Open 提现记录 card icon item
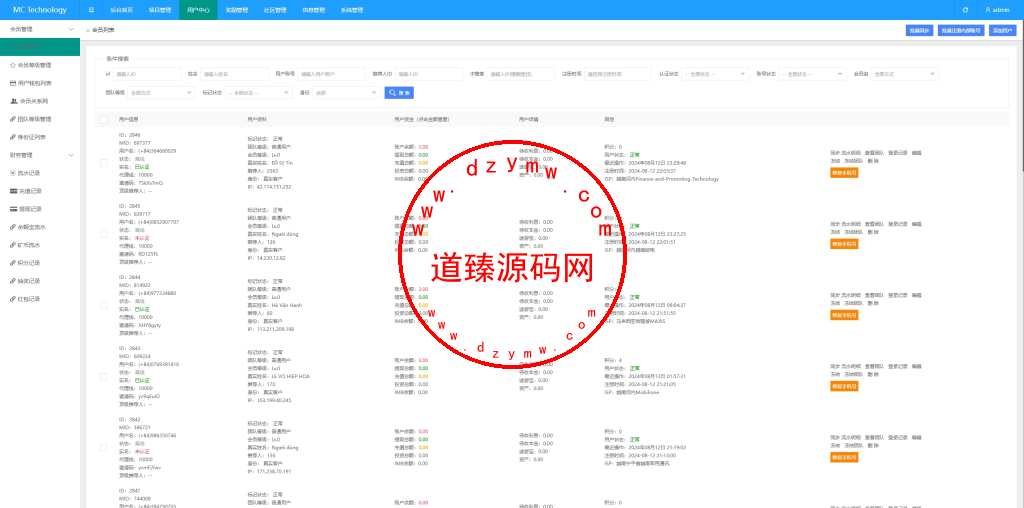 click(x=40, y=209)
